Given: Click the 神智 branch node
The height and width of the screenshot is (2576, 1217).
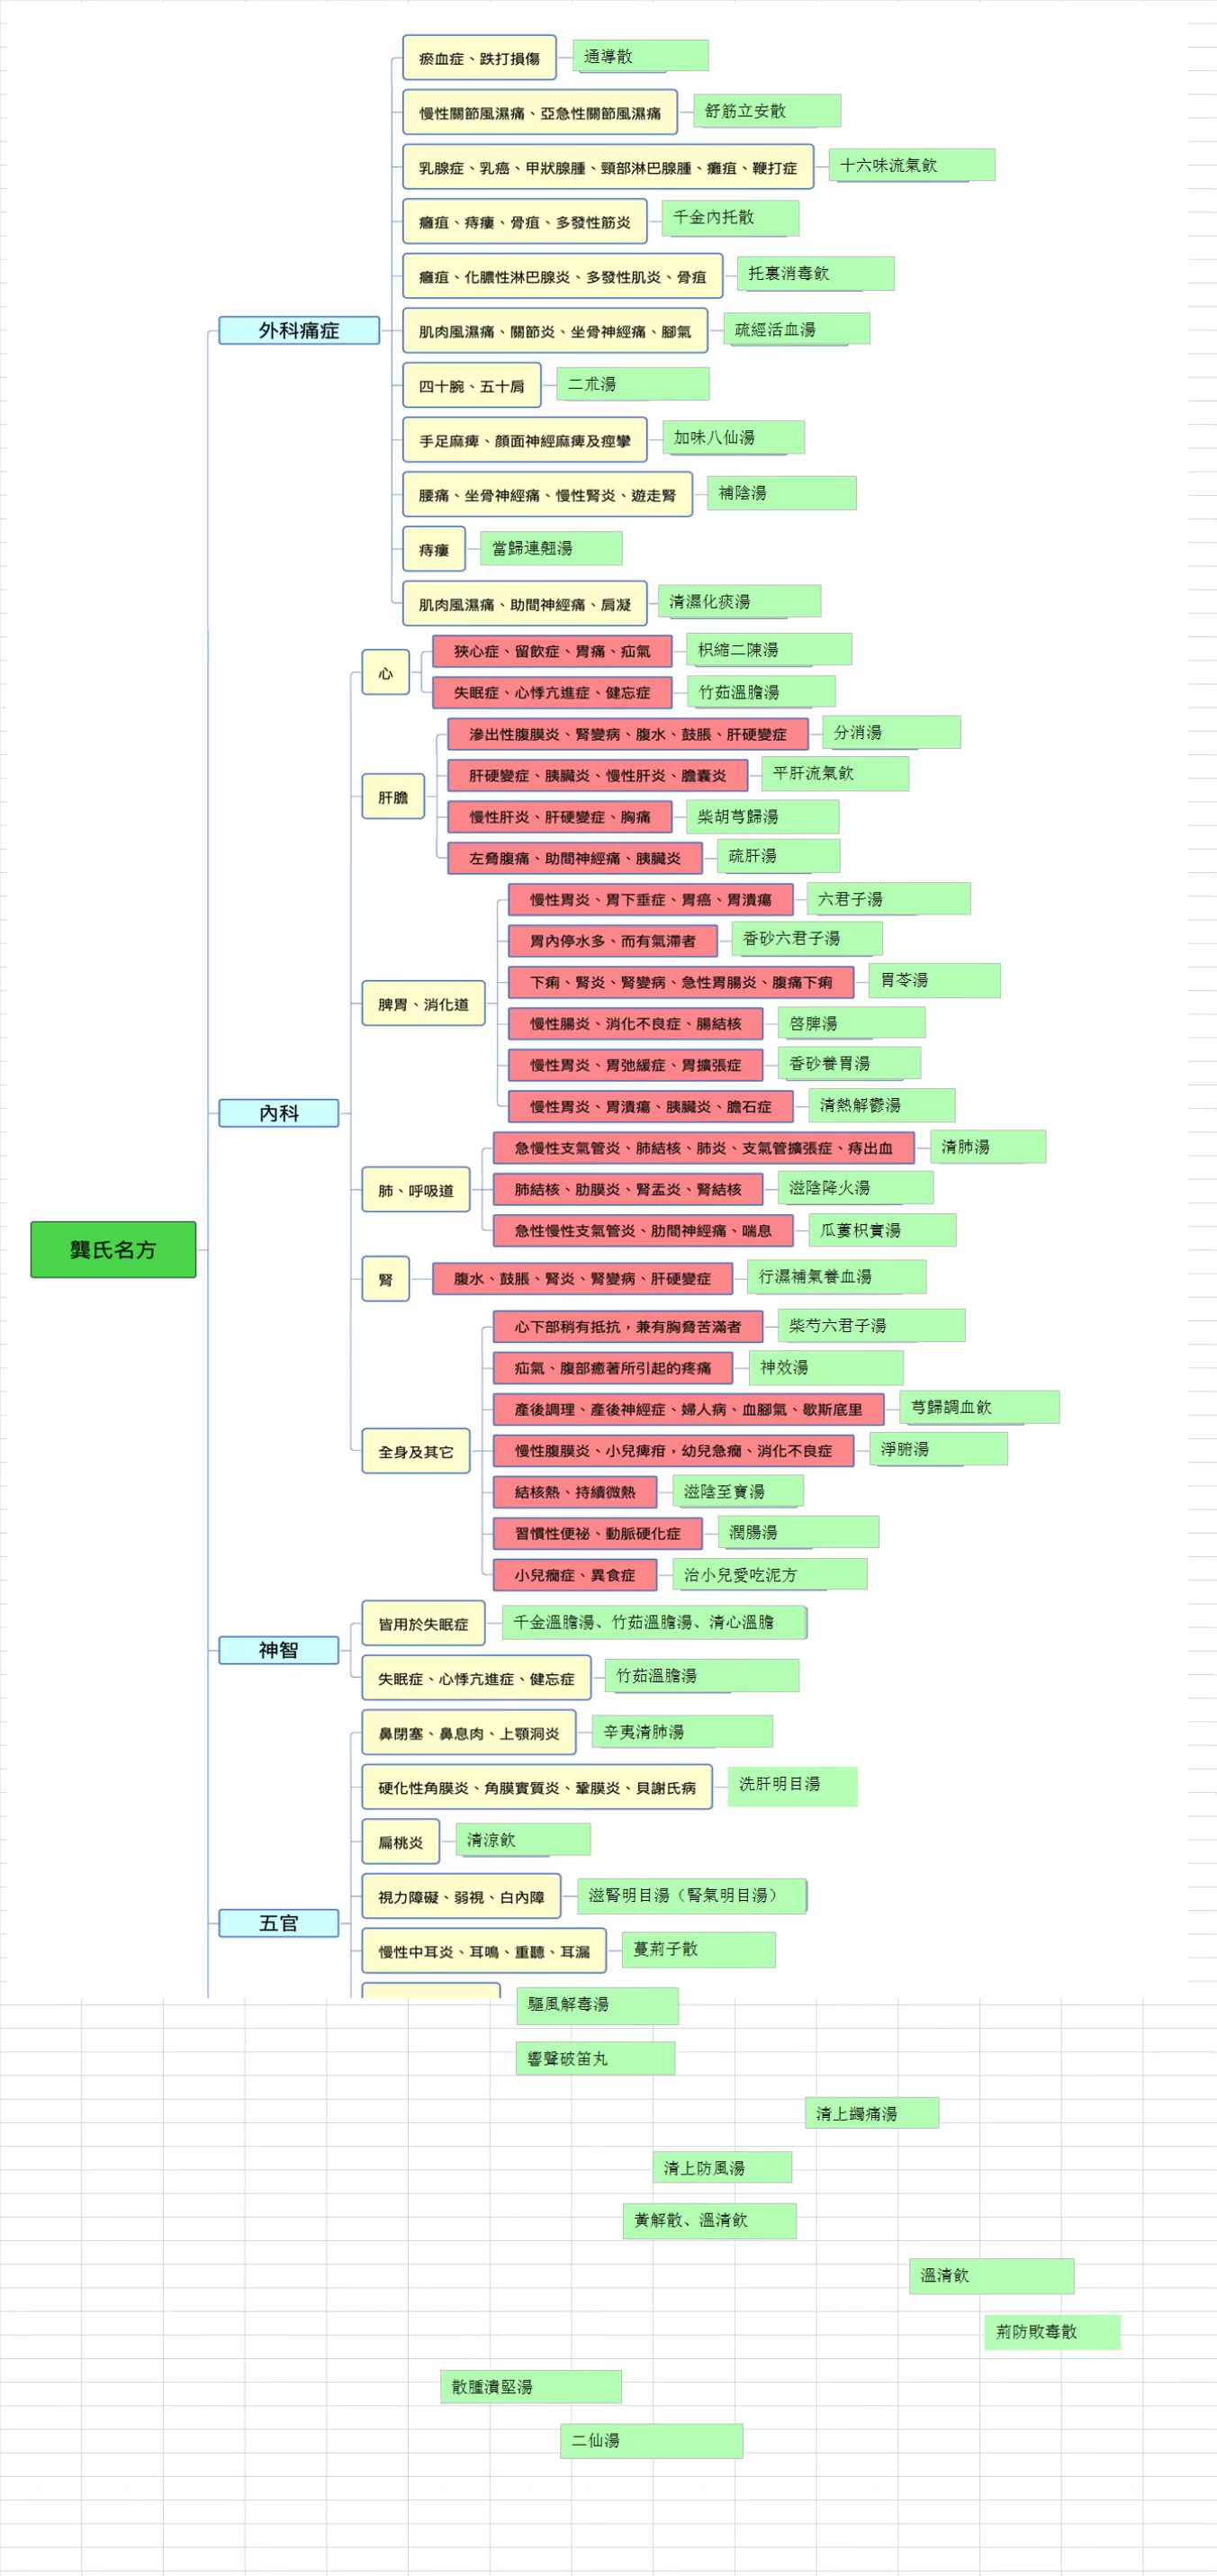Looking at the screenshot, I should click(x=278, y=1650).
